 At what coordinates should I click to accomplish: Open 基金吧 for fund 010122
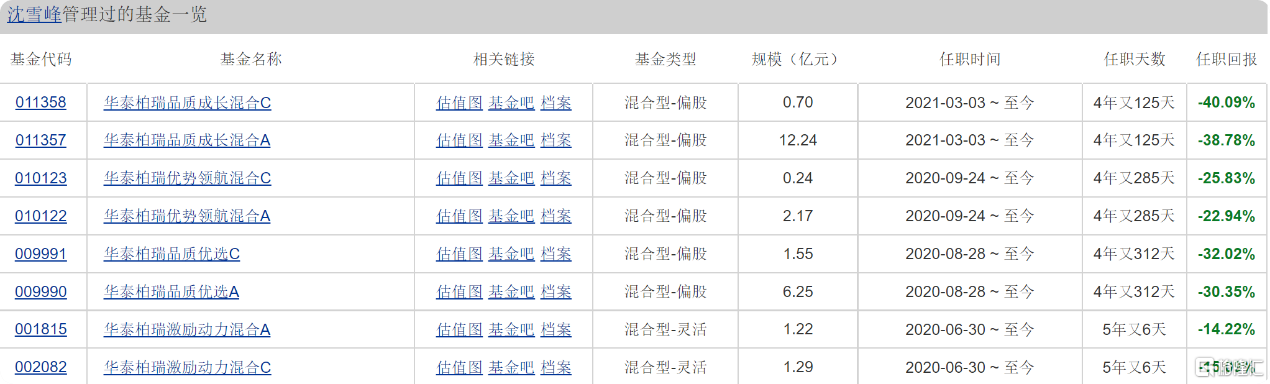(511, 216)
